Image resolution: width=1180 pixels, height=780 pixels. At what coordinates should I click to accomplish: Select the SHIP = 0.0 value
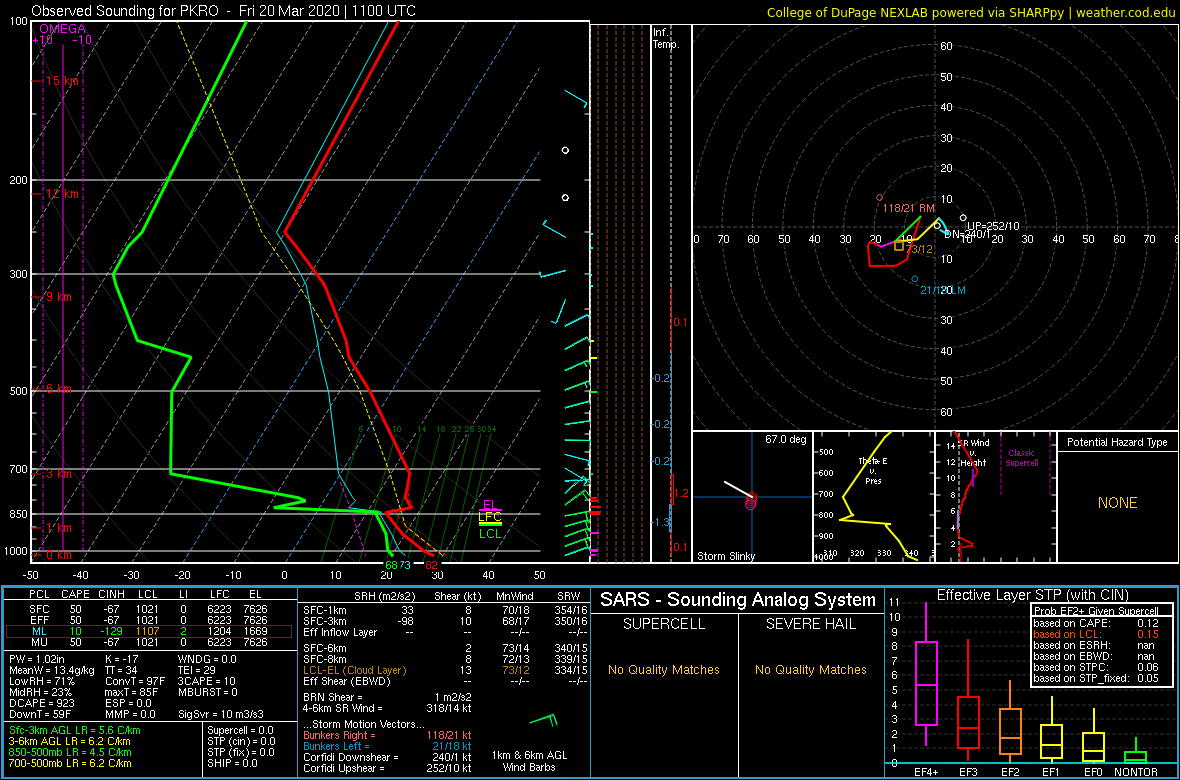[233, 763]
